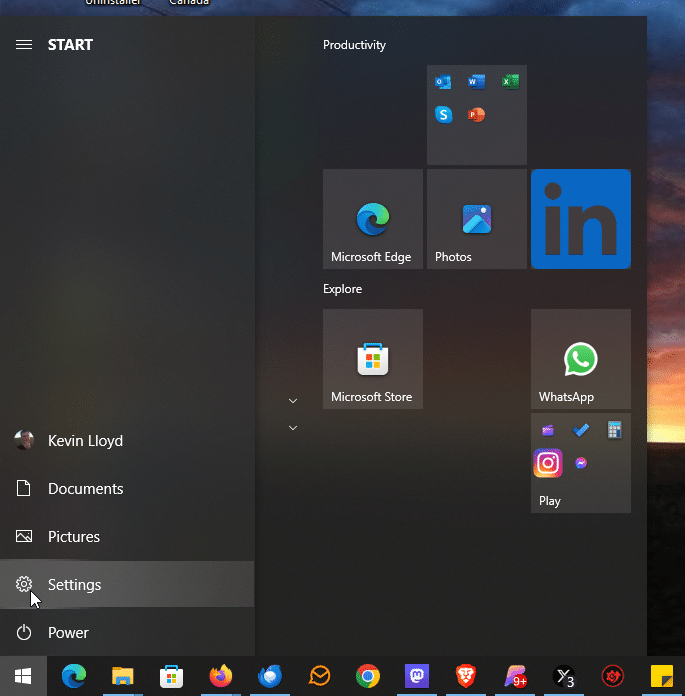
Task: Open the Microsoft Store tile
Action: click(373, 359)
